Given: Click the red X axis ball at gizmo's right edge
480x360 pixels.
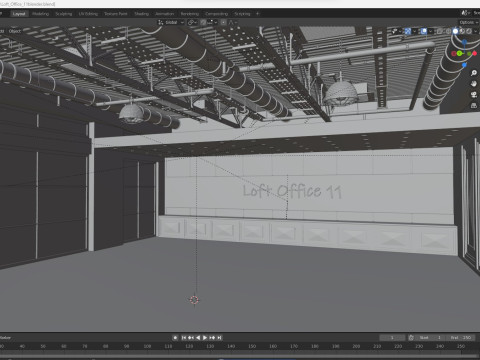Looking at the screenshot, I should point(475,53).
